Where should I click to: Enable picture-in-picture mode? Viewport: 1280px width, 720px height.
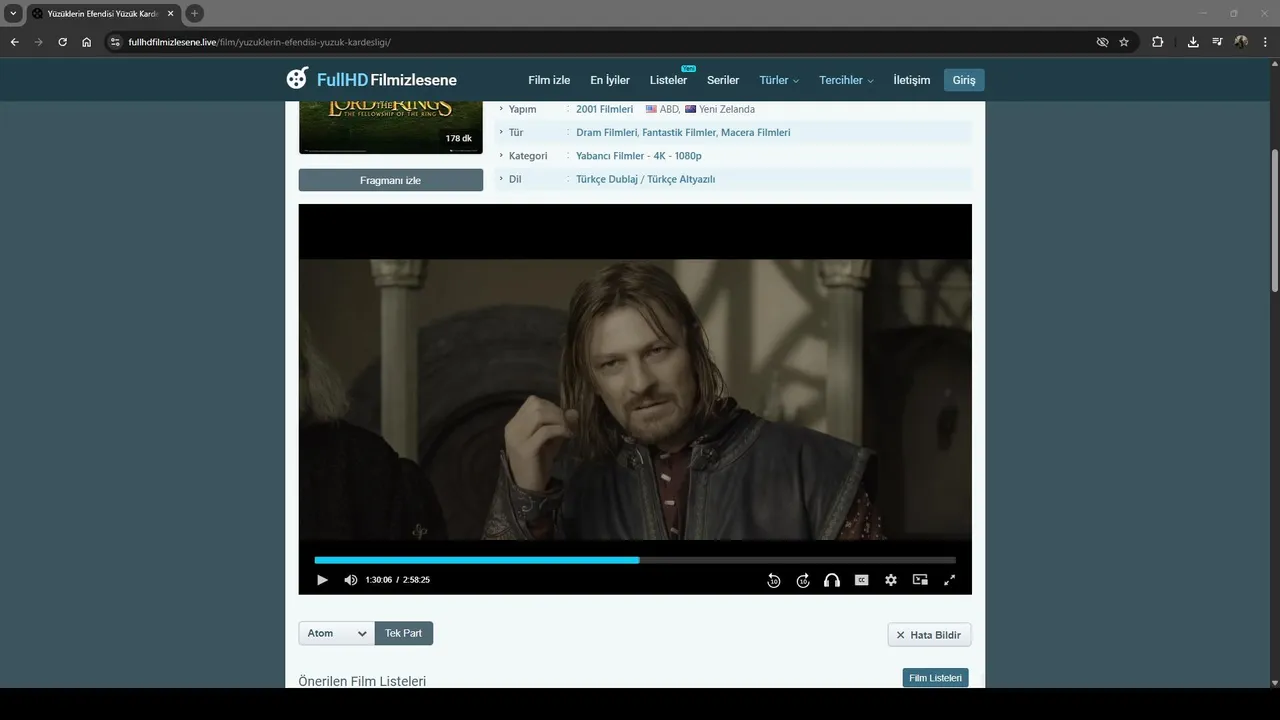pyautogui.click(x=920, y=580)
